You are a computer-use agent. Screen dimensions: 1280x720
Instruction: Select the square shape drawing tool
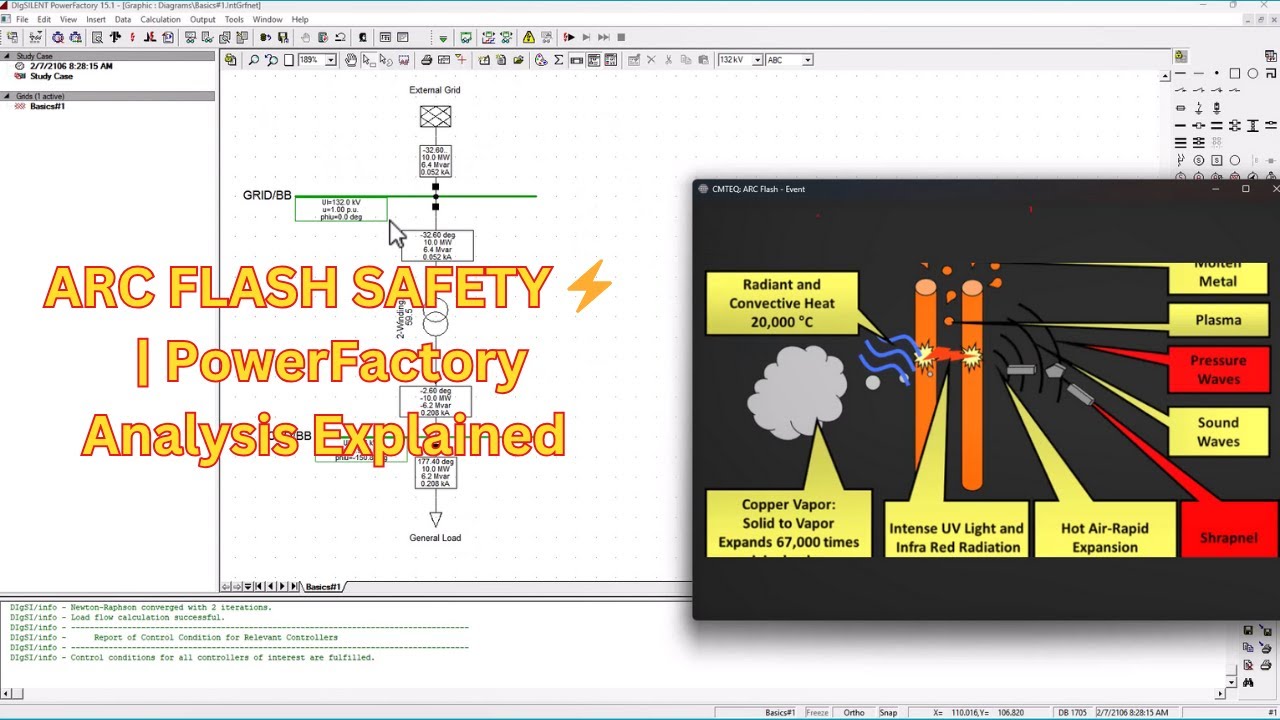(1235, 73)
